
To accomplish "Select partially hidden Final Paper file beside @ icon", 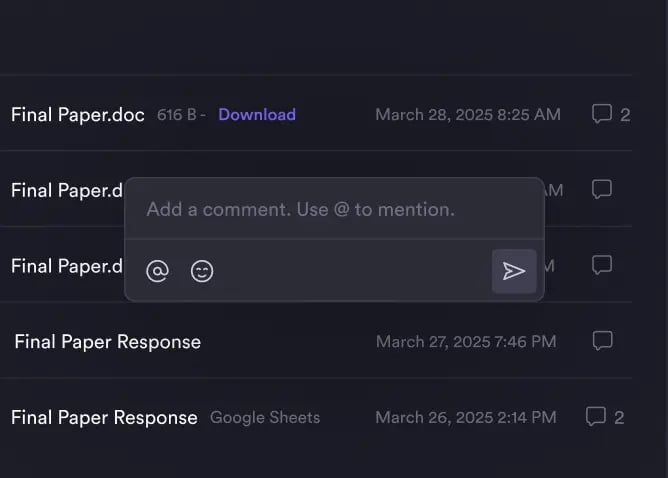I will 66,266.
